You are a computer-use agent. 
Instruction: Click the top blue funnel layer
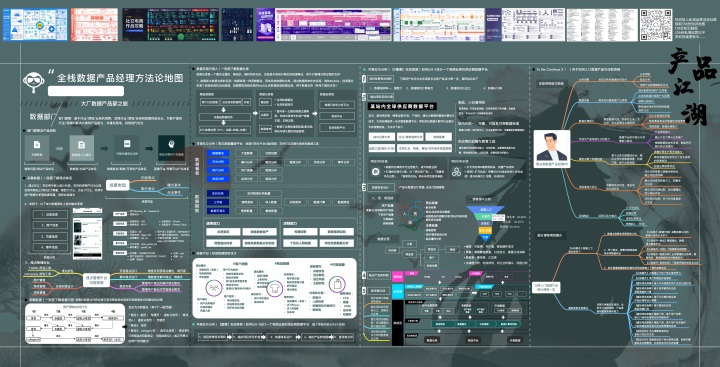click(485, 209)
